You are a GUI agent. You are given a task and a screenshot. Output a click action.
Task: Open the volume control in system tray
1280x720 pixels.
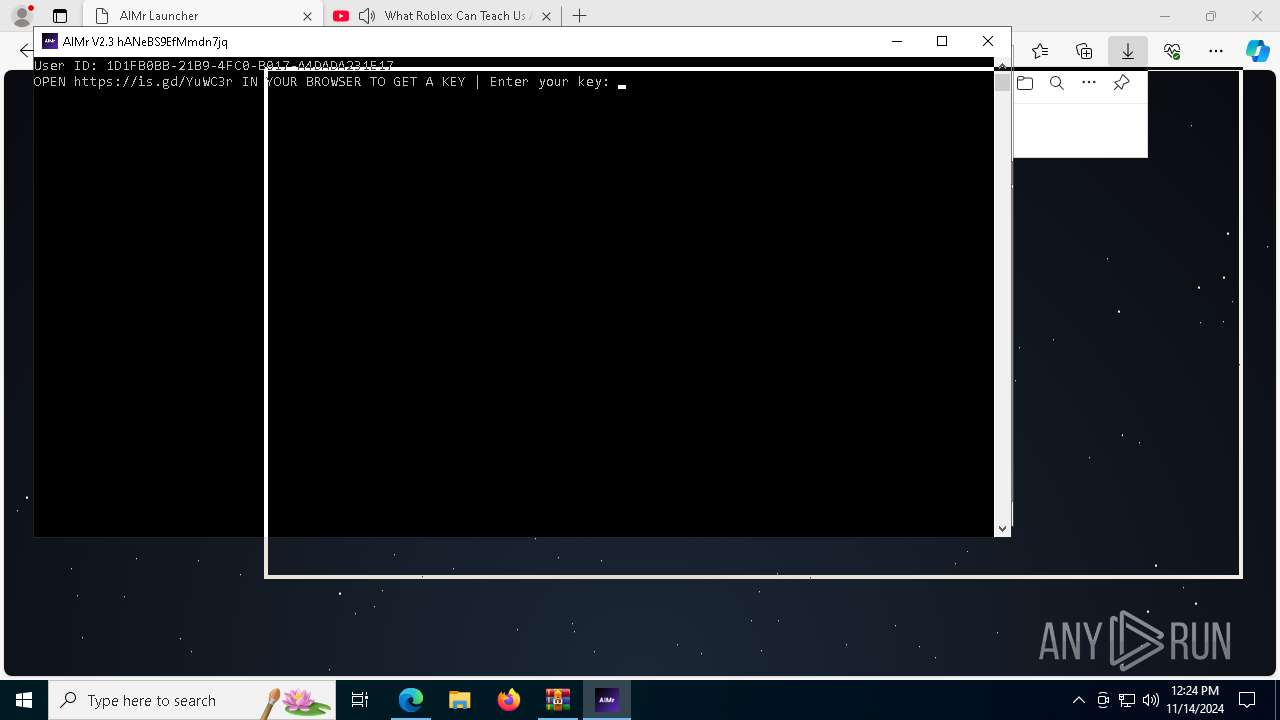click(x=1151, y=700)
